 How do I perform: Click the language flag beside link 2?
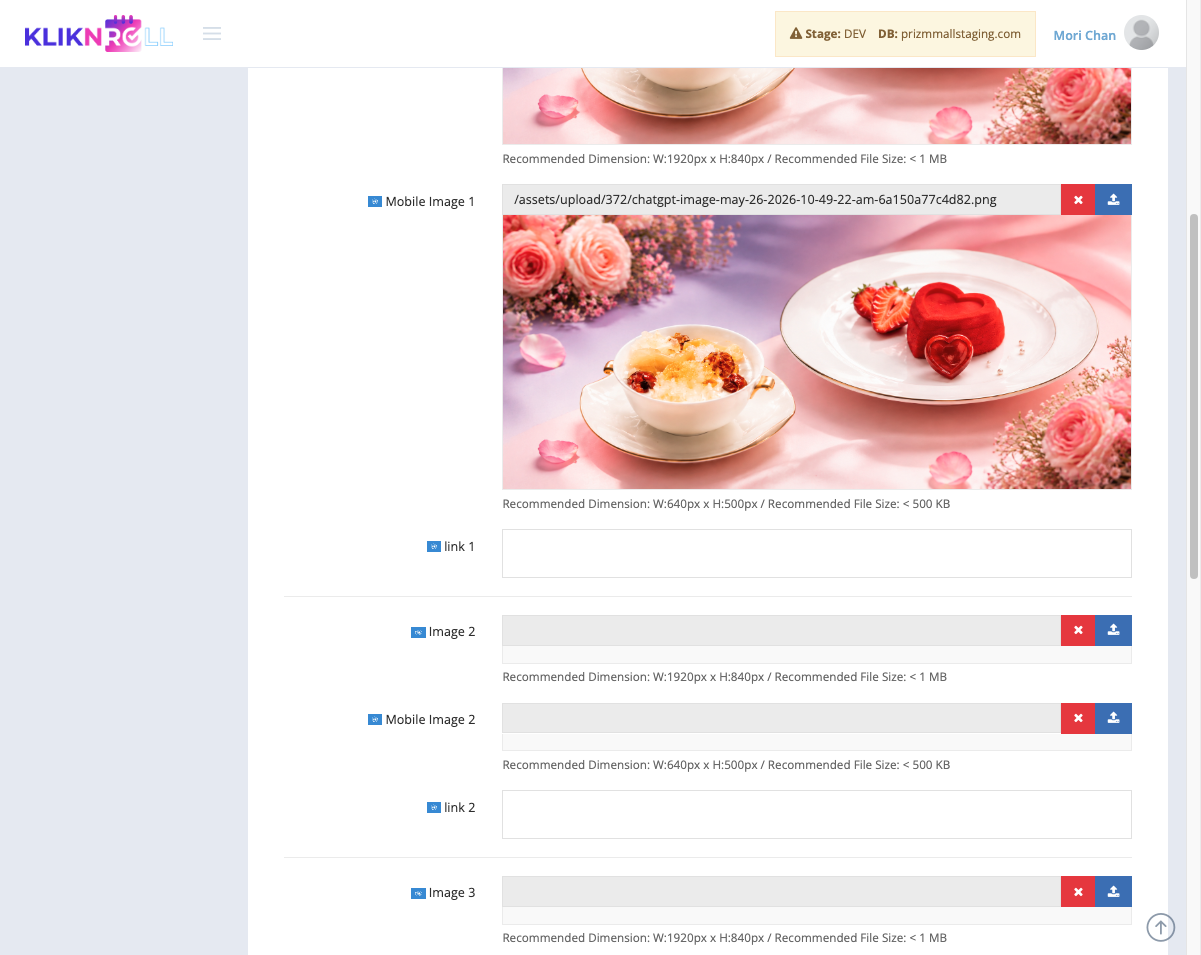(x=434, y=808)
